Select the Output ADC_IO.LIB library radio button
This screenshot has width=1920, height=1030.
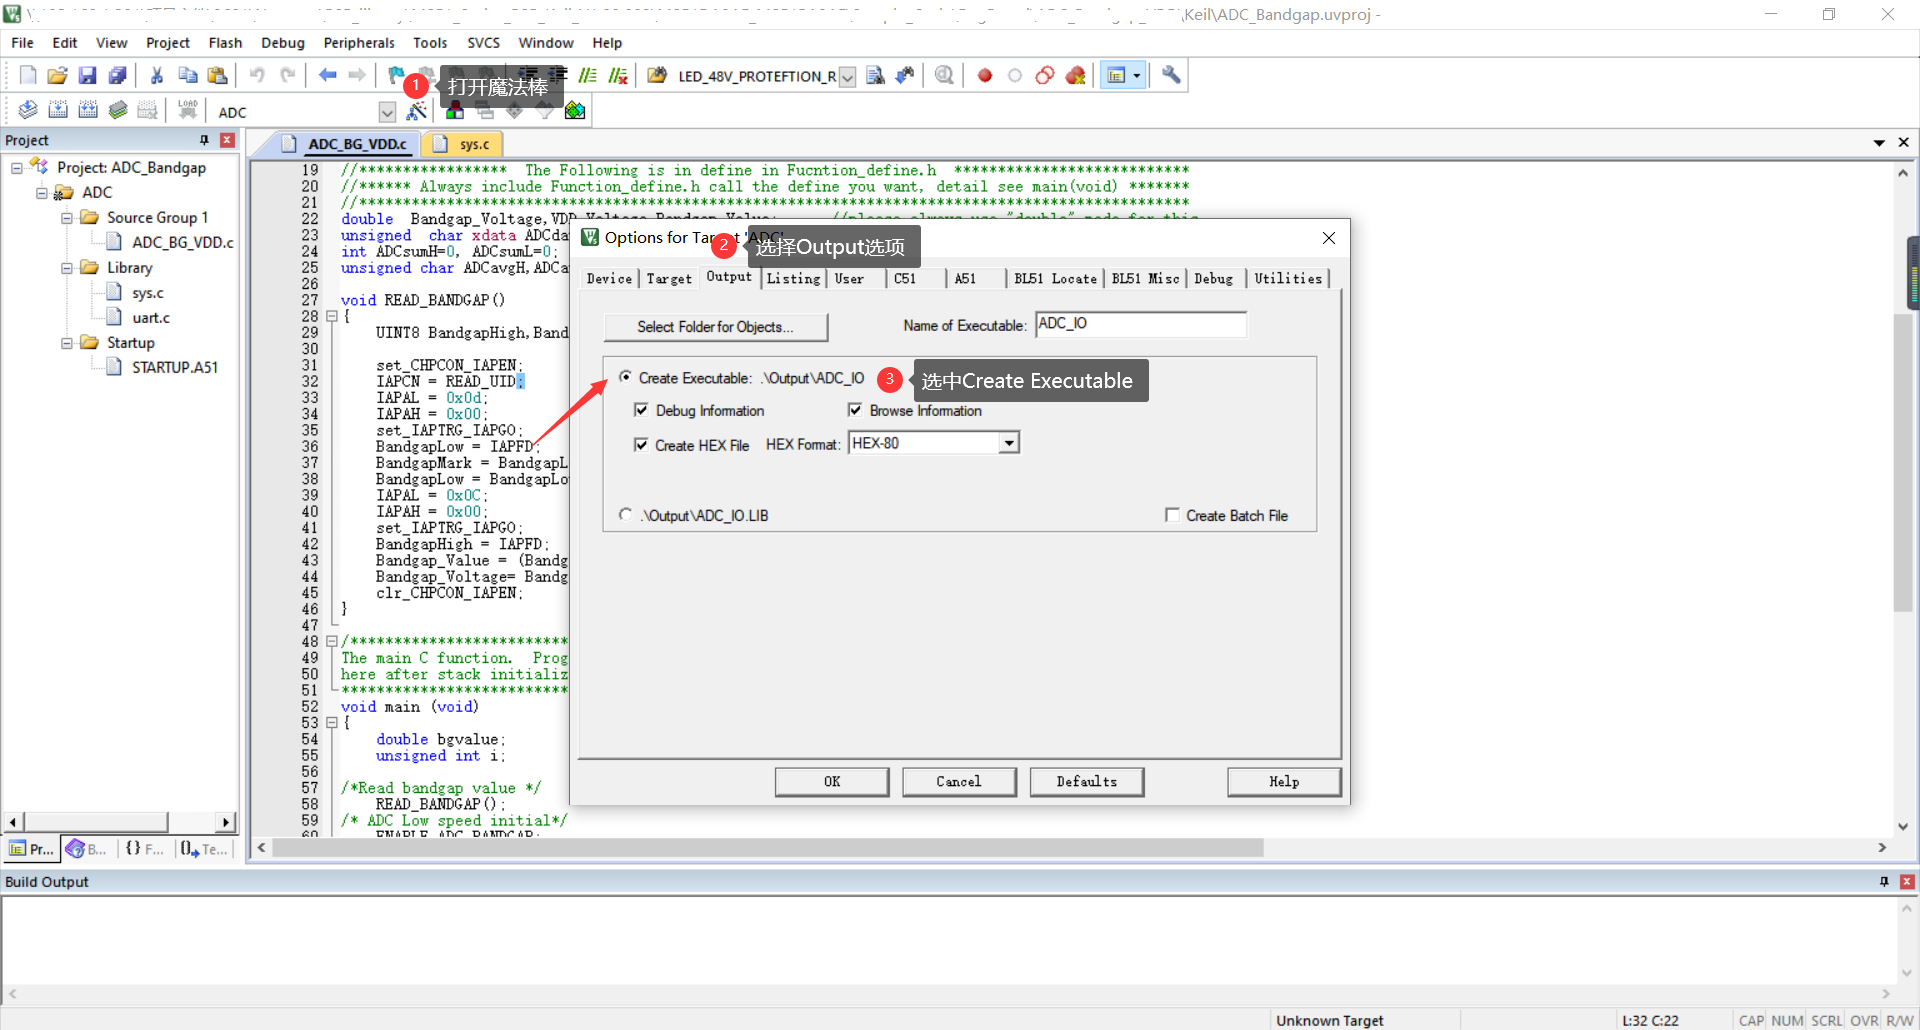625,514
